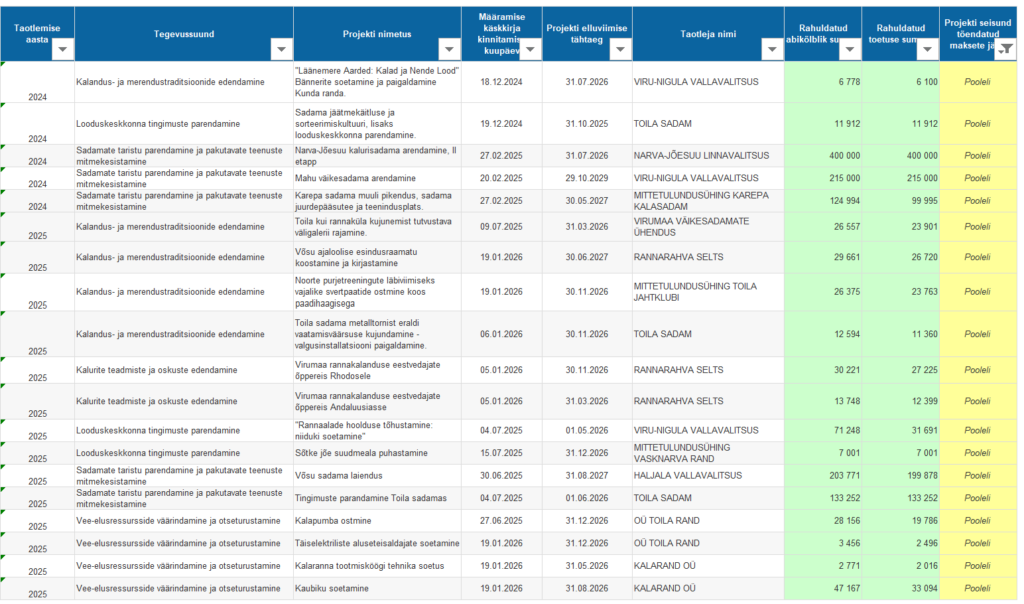Open the Määramise käskkirja kuupäev filter

point(529,49)
